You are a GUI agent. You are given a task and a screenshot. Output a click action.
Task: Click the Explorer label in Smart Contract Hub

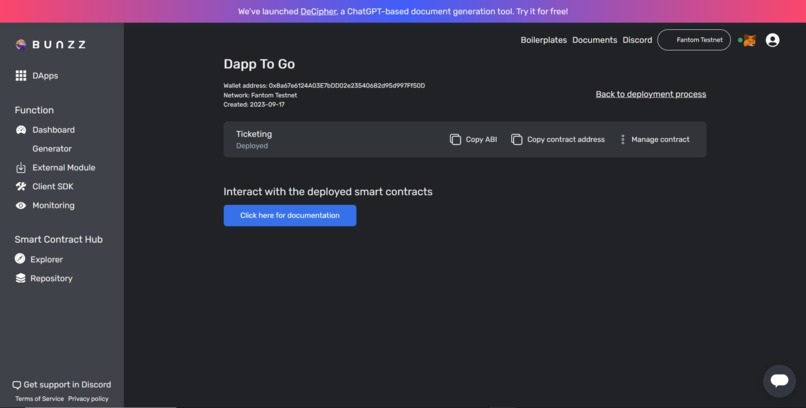[46, 259]
